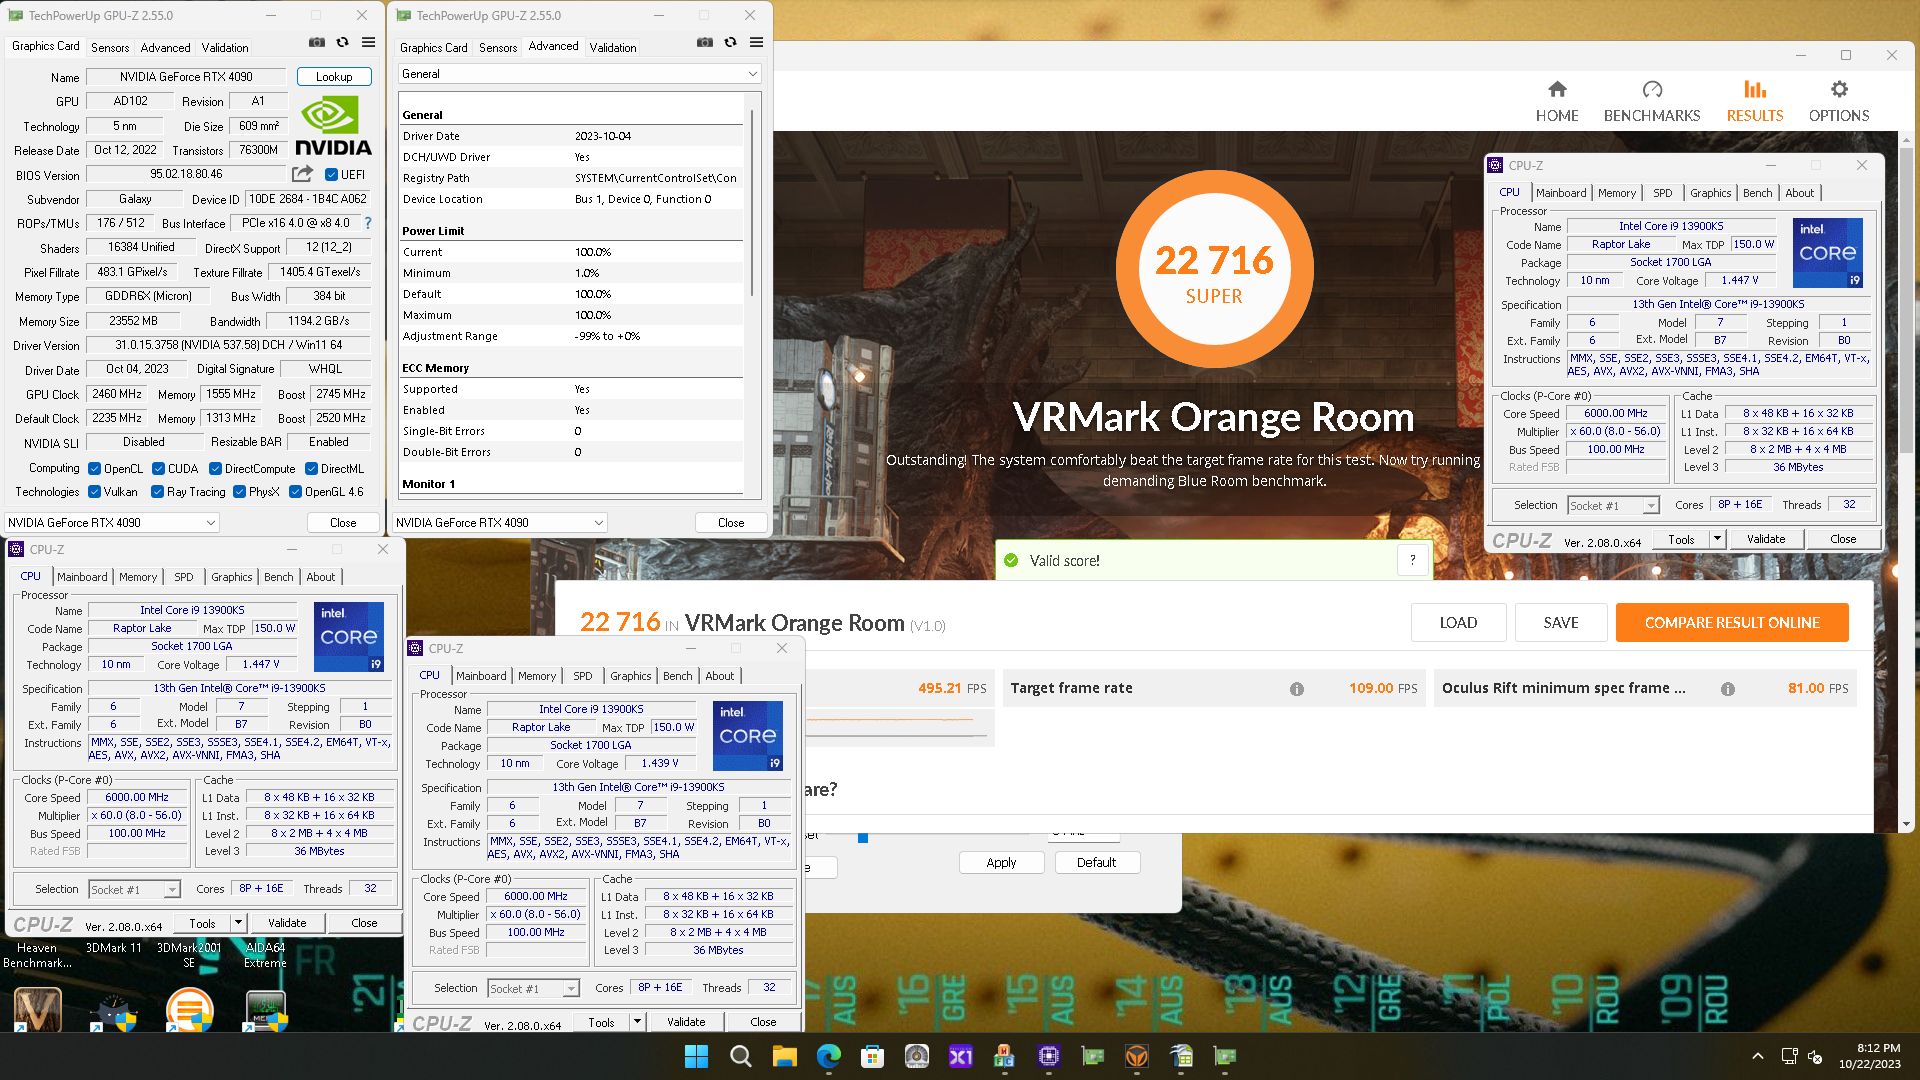Open Memory tab in middle CPU-Z
Image resolution: width=1920 pixels, height=1080 pixels.
coord(537,676)
